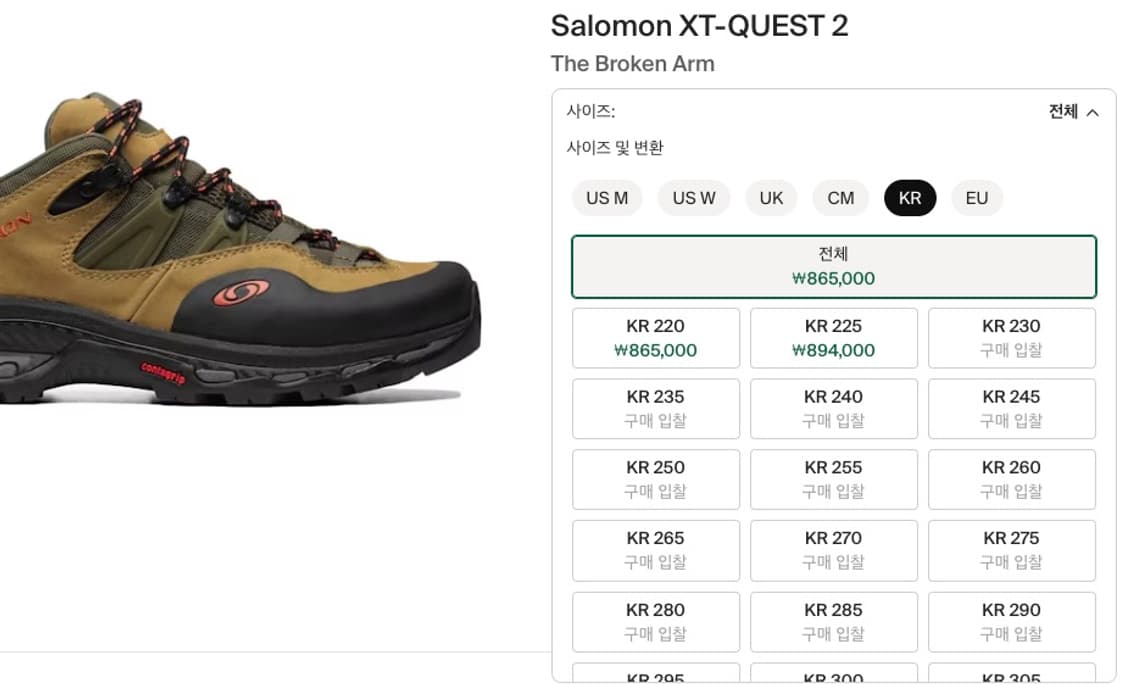
Task: Open the Salomon XT-QUEST 2 product title
Action: [x=700, y=25]
